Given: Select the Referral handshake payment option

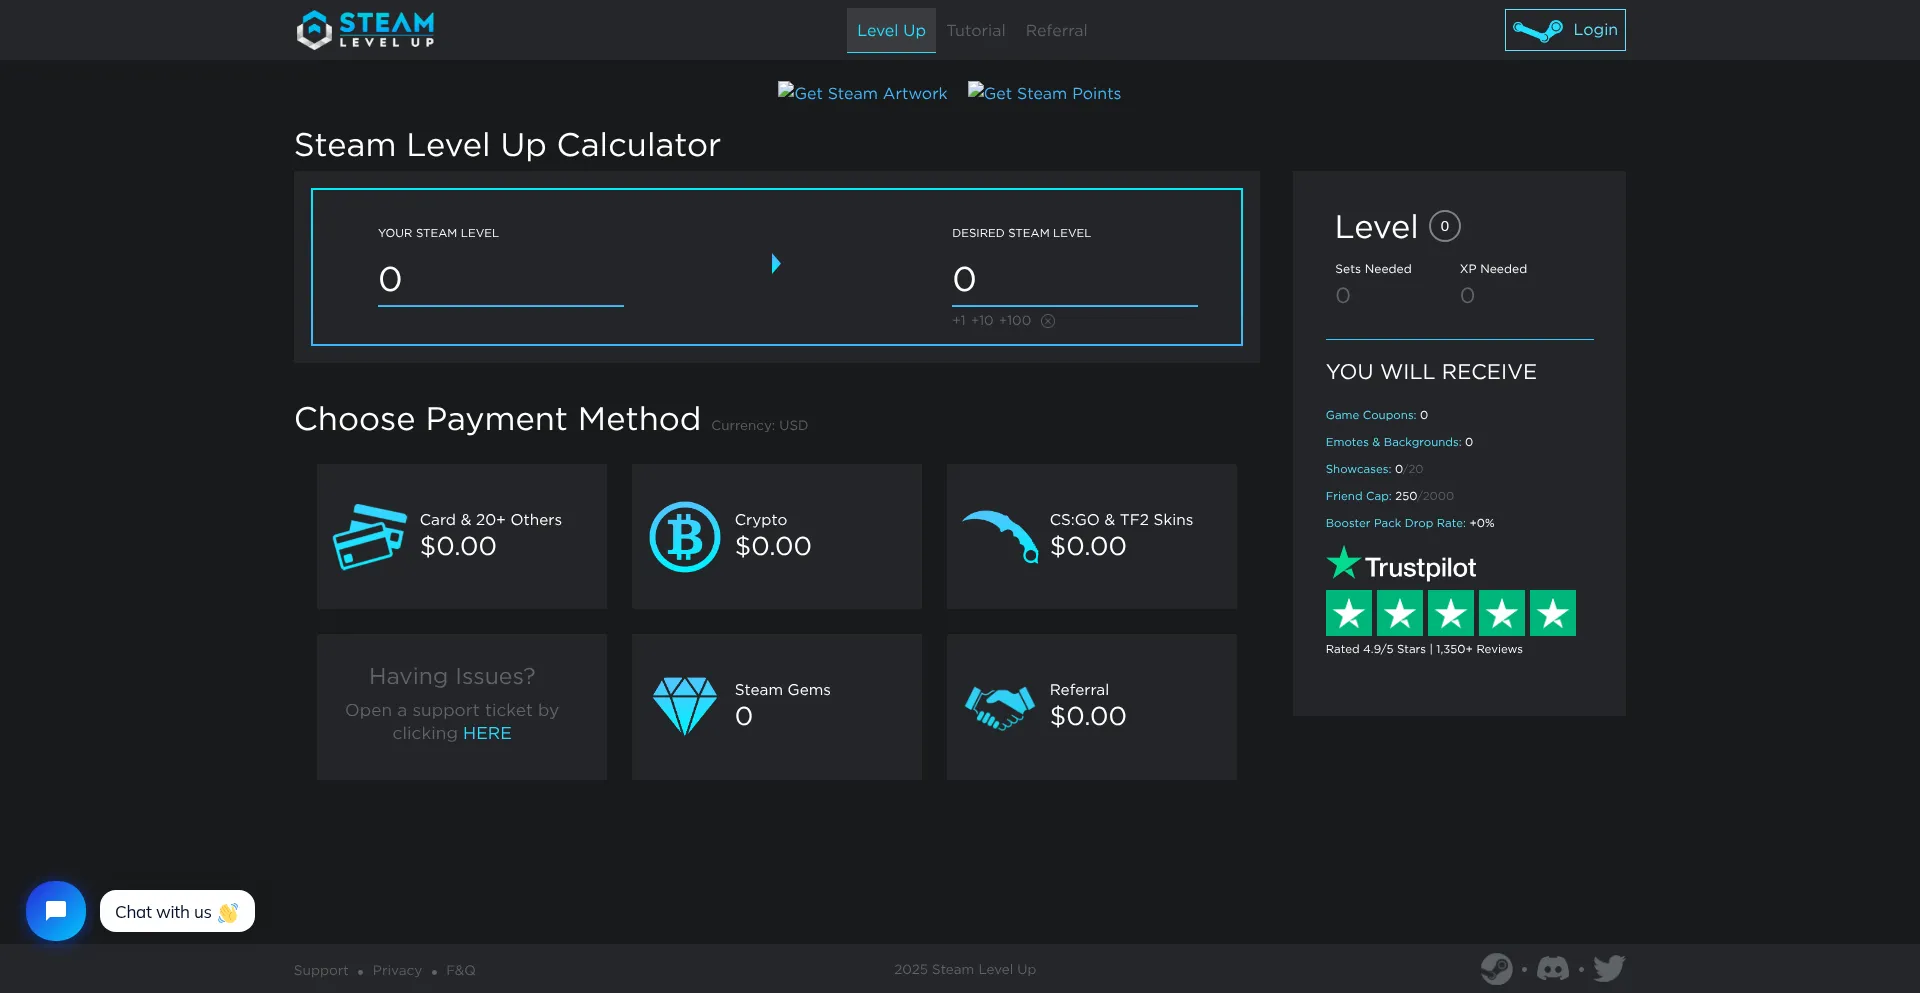Looking at the screenshot, I should [x=1091, y=706].
